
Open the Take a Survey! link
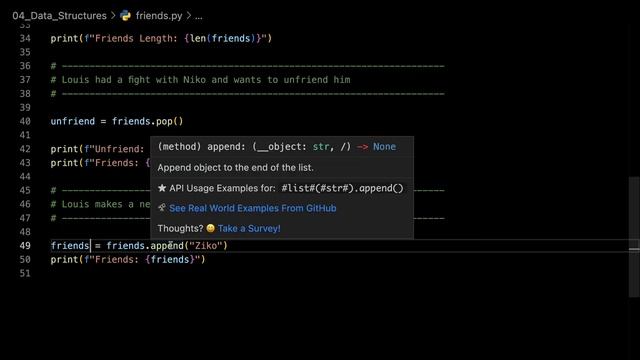[249, 229]
